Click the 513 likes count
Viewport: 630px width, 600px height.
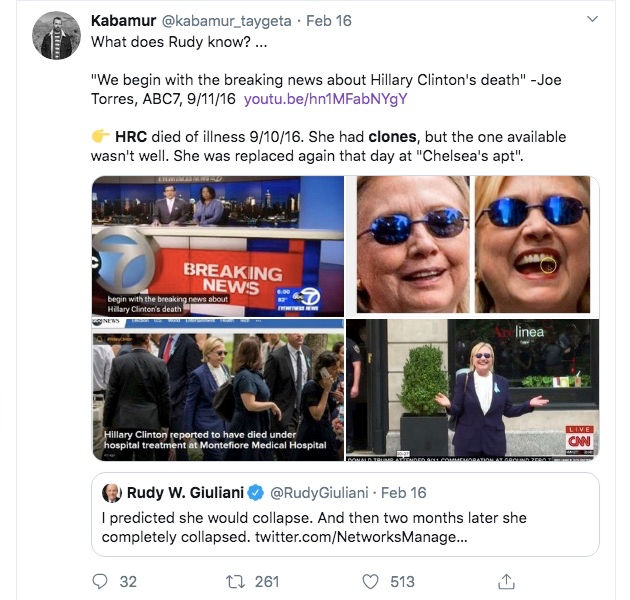click(x=402, y=582)
